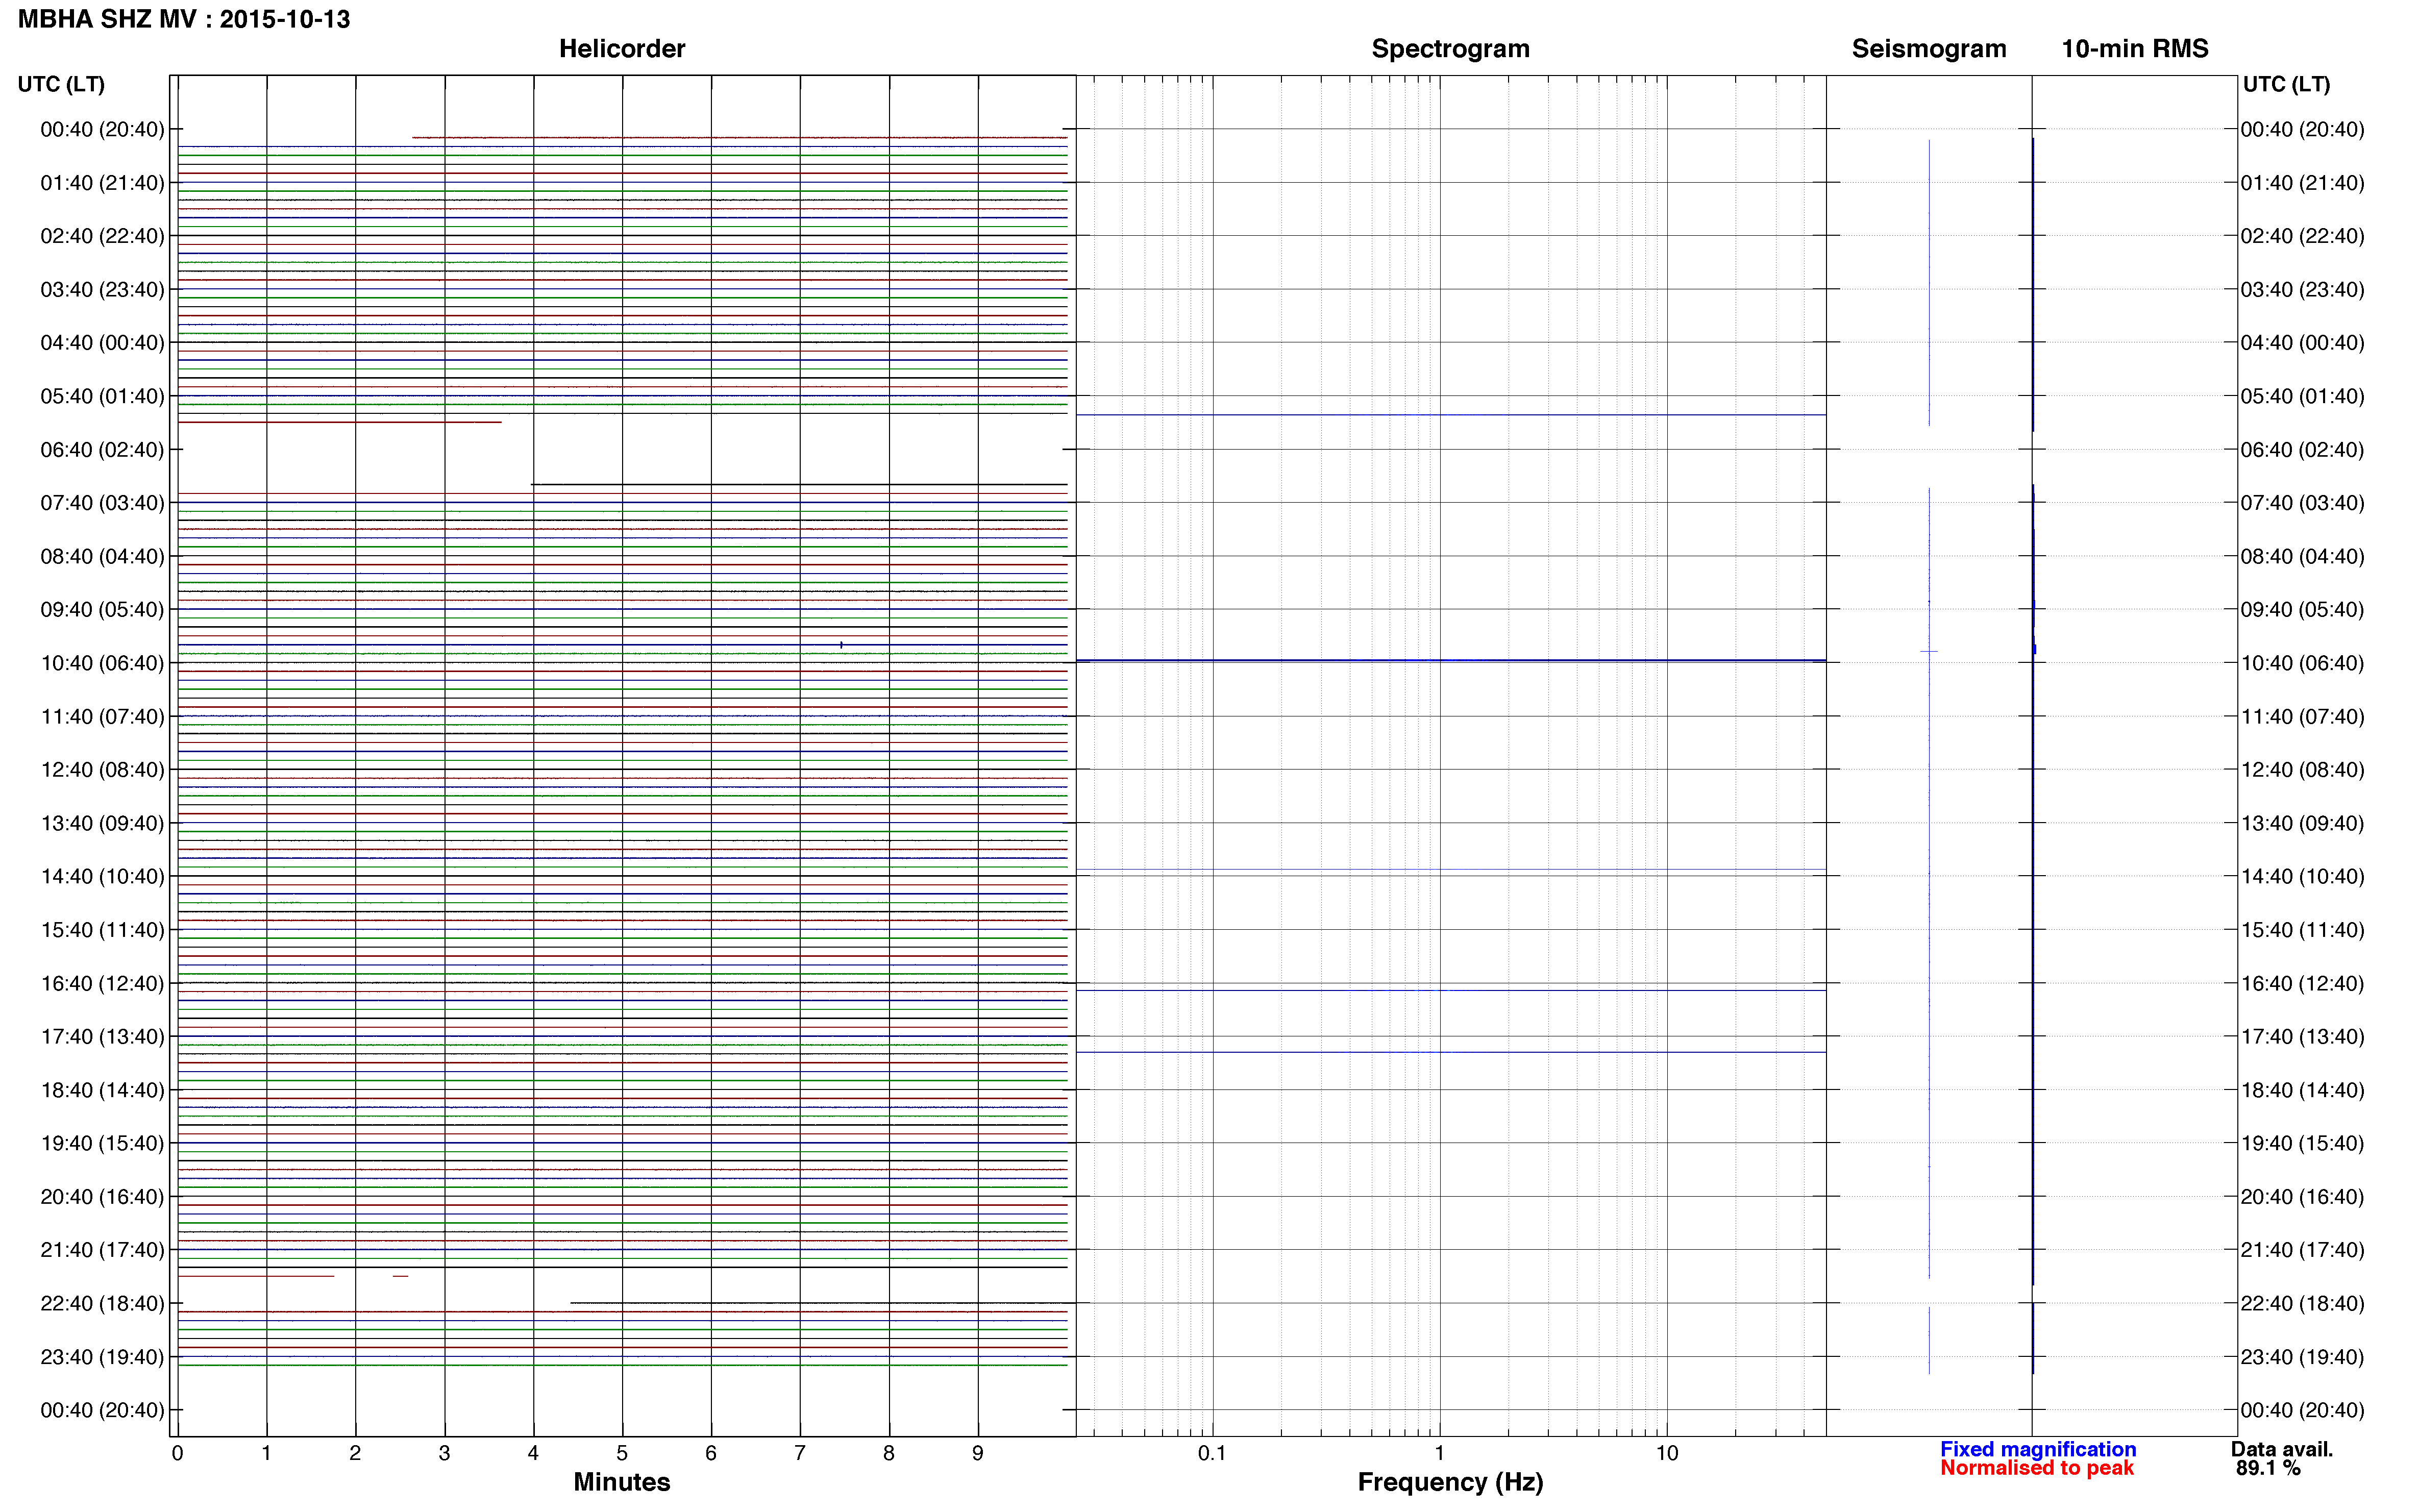Screen dimensions: 2419x1512
Task: Click the left 06:40 (02:40) time label
Action: tap(102, 449)
